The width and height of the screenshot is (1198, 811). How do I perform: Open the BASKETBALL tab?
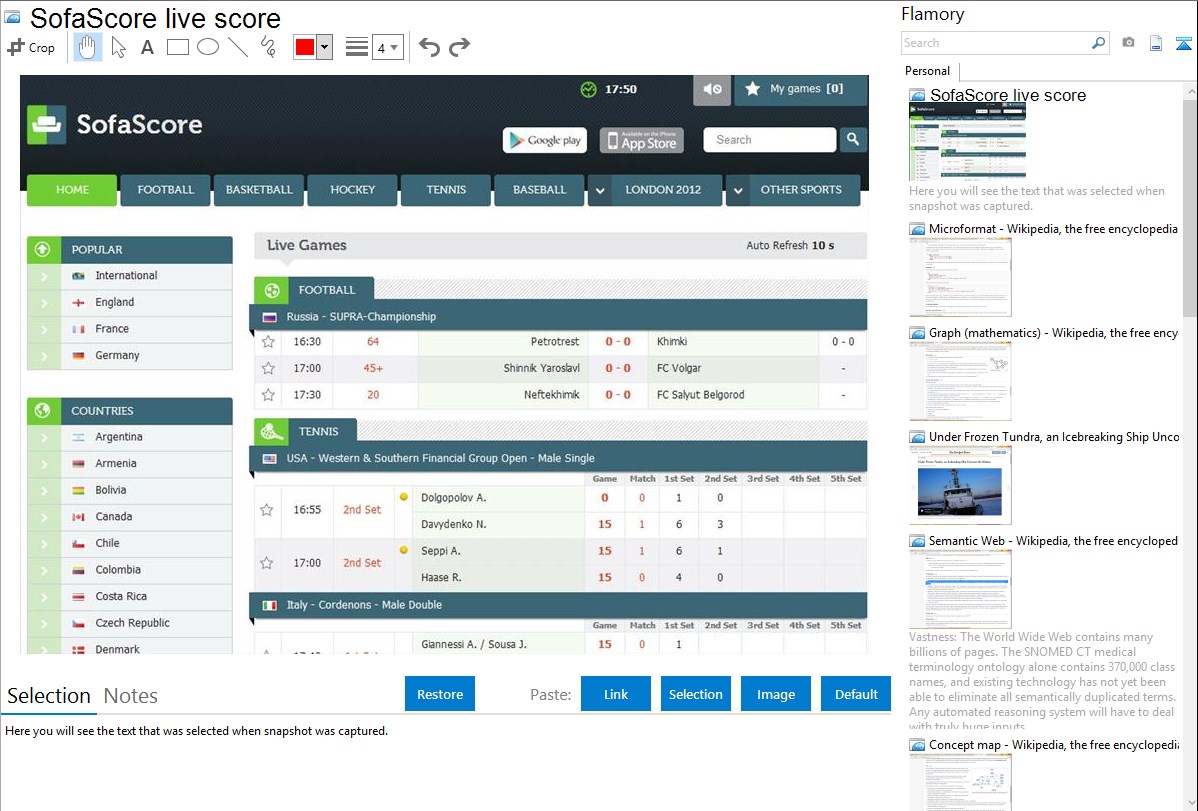[259, 190]
